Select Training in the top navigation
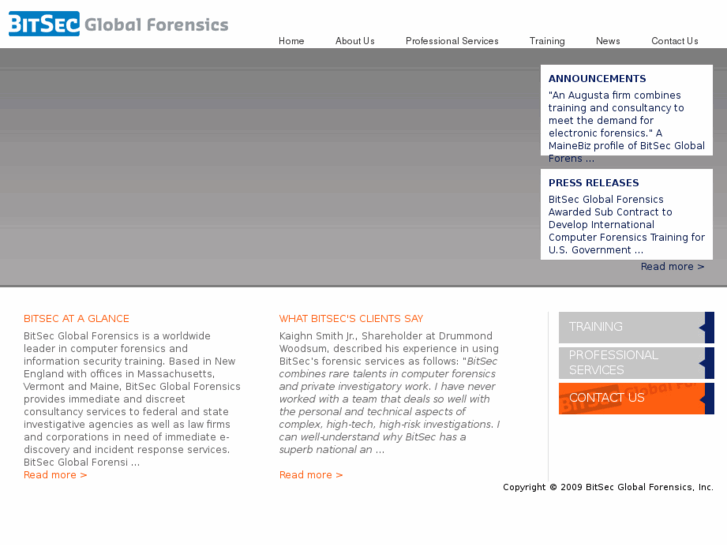This screenshot has height=545, width=727. click(547, 41)
